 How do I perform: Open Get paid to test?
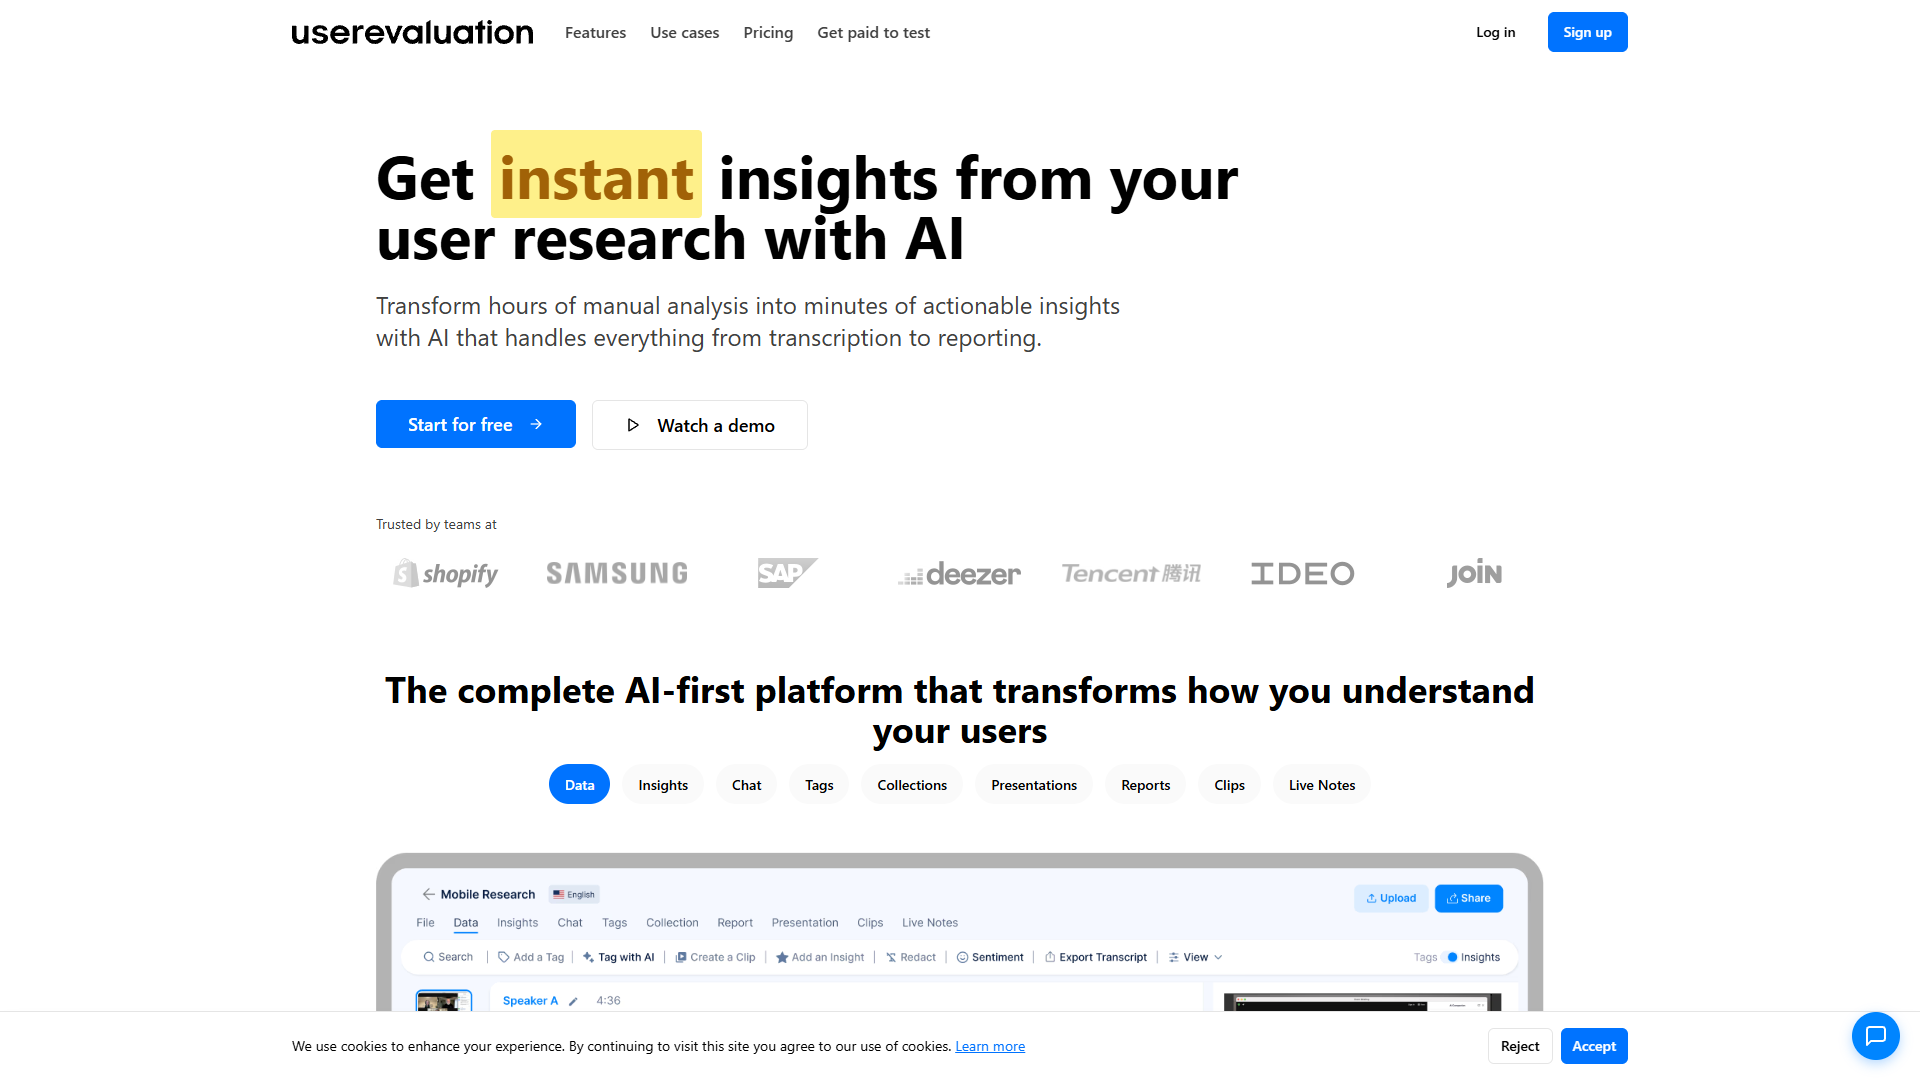click(873, 32)
